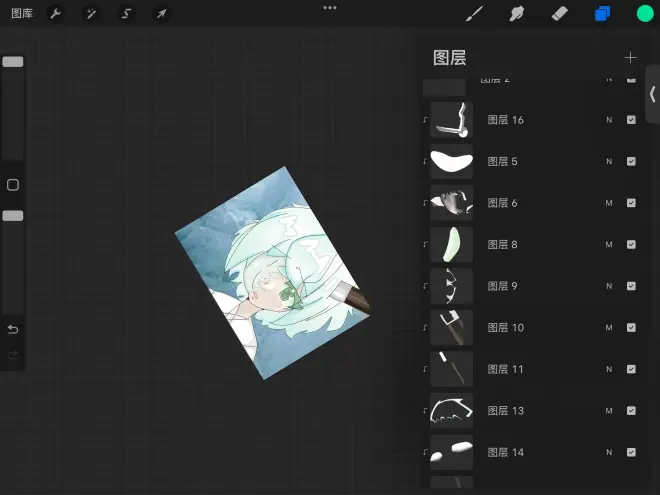Expand the side panel chevron at right edge
This screenshot has width=660, height=495.
[652, 94]
